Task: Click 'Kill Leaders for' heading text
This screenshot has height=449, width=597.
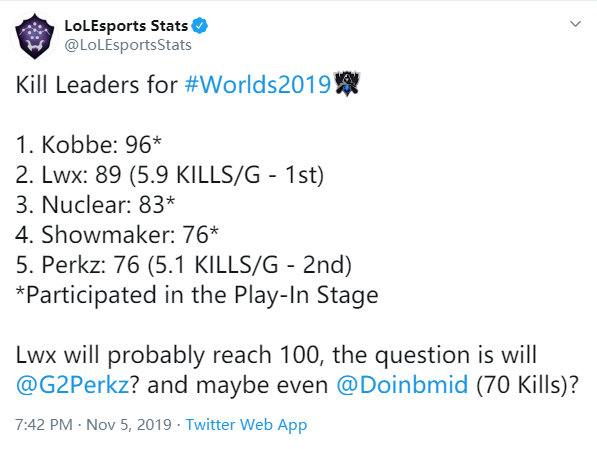Action: pos(97,85)
